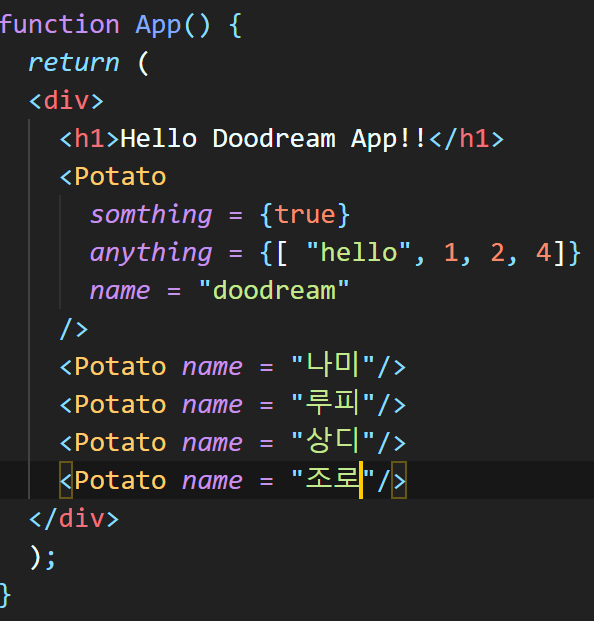Click the 'name' prop above the self-closing '/>' line

tap(120, 291)
